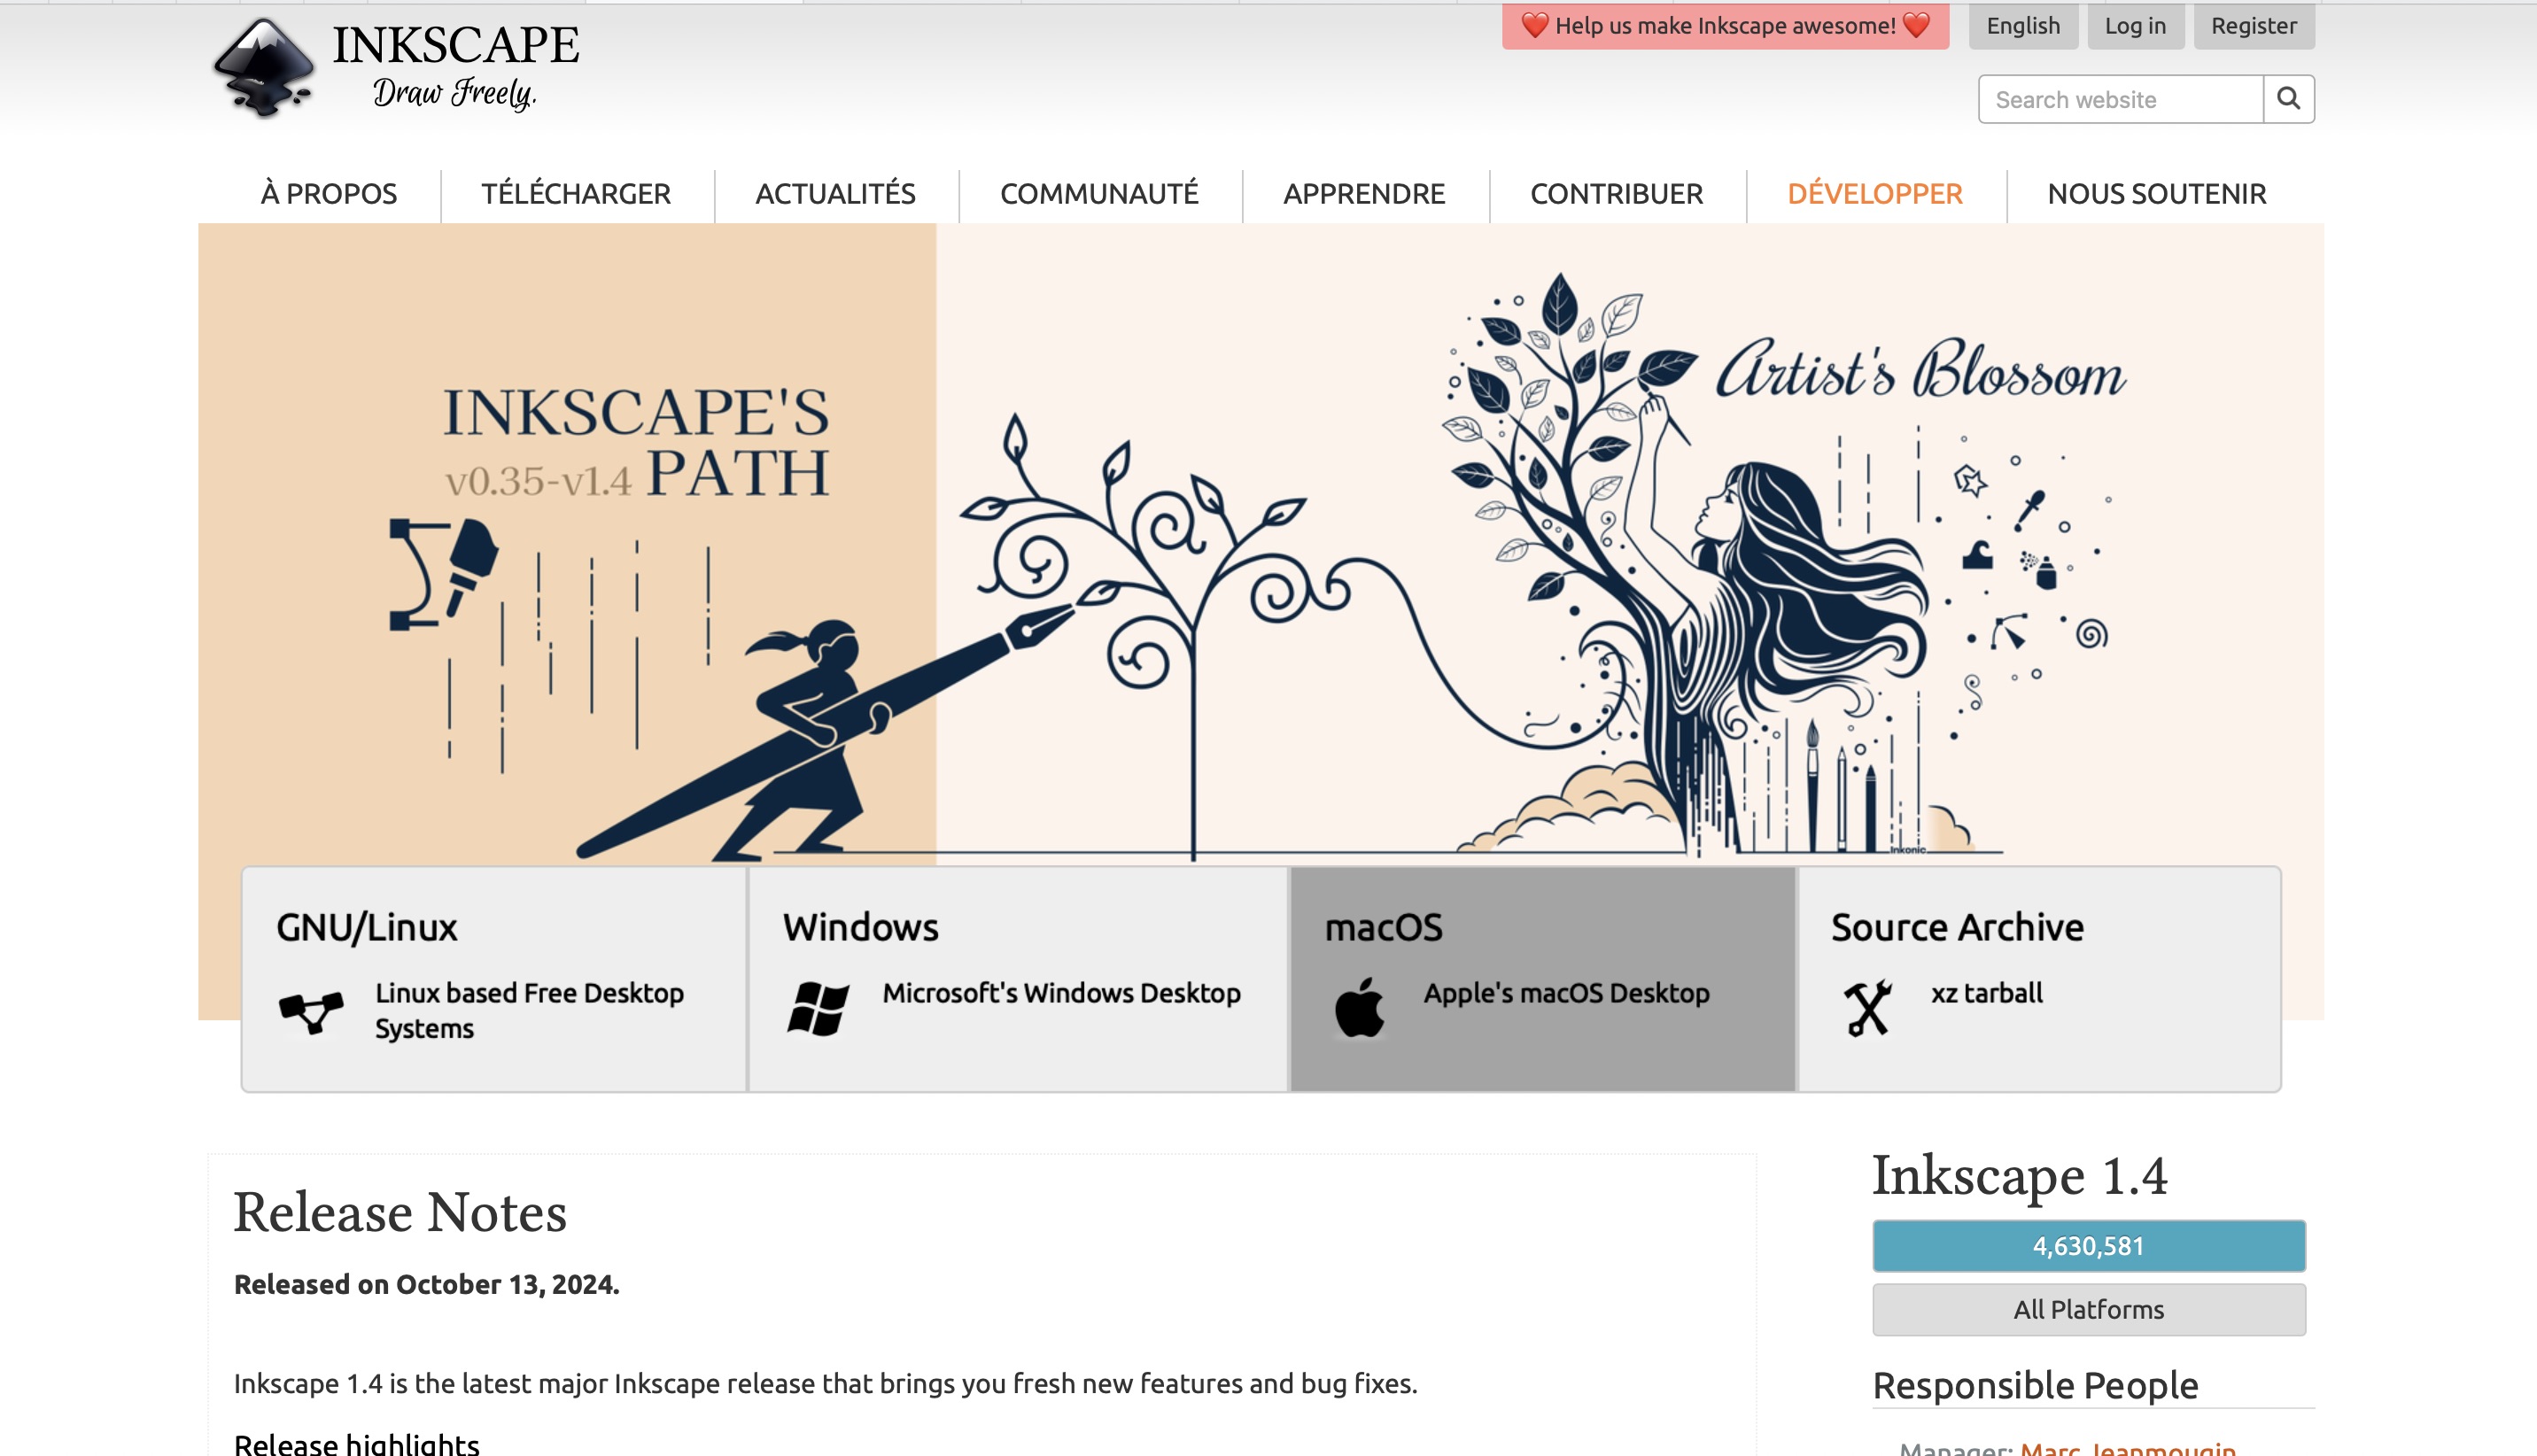
Task: Open the English language selector
Action: [2022, 26]
